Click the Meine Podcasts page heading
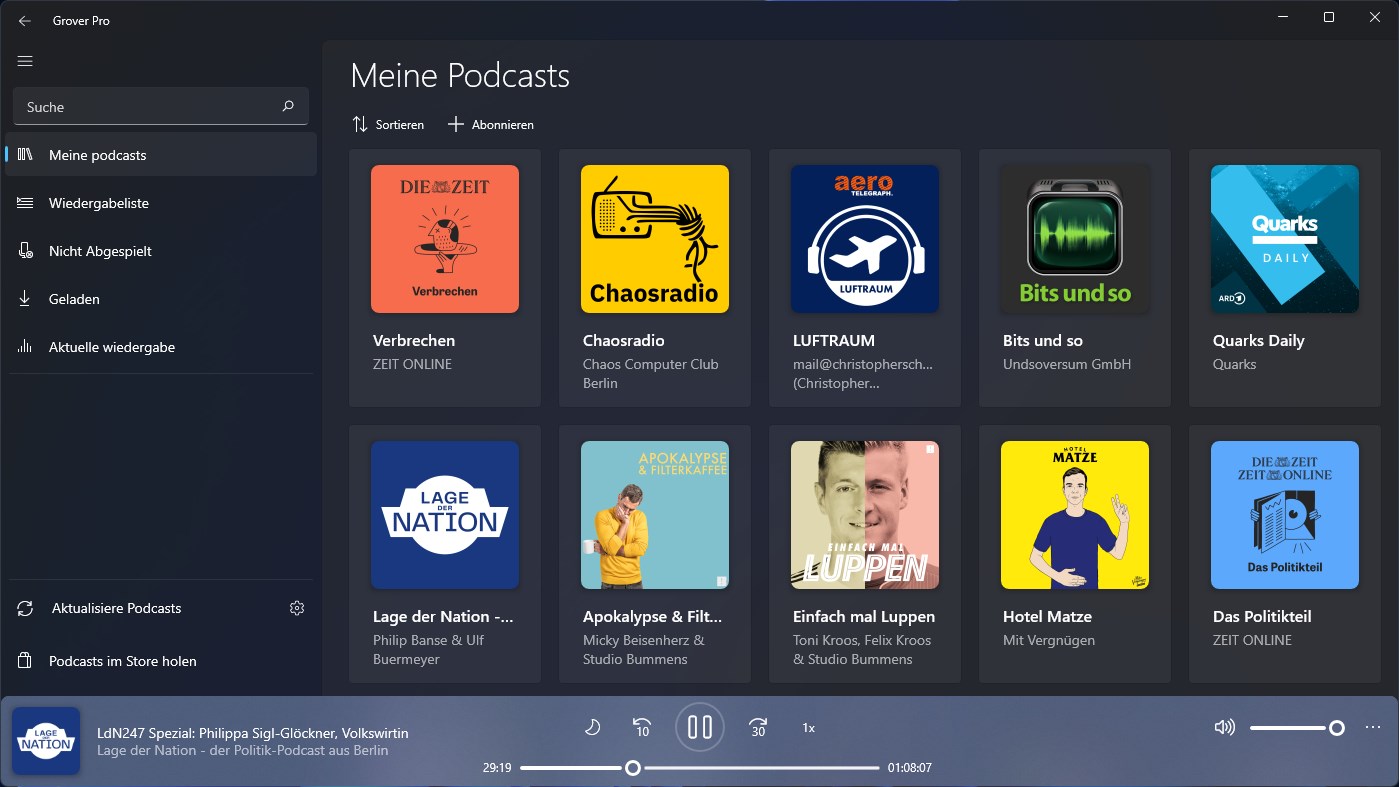The width and height of the screenshot is (1399, 787). (460, 75)
